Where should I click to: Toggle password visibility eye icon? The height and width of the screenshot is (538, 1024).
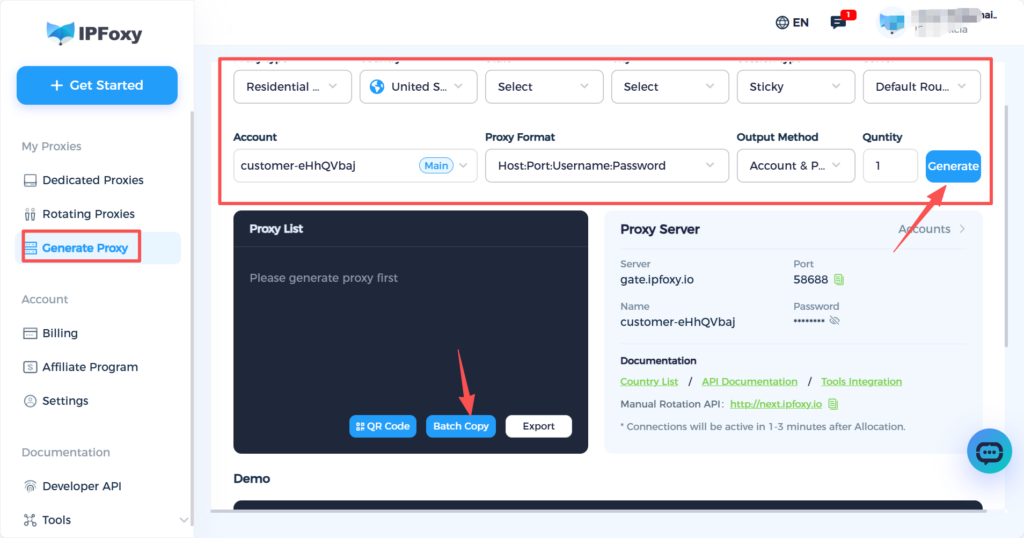click(x=835, y=321)
